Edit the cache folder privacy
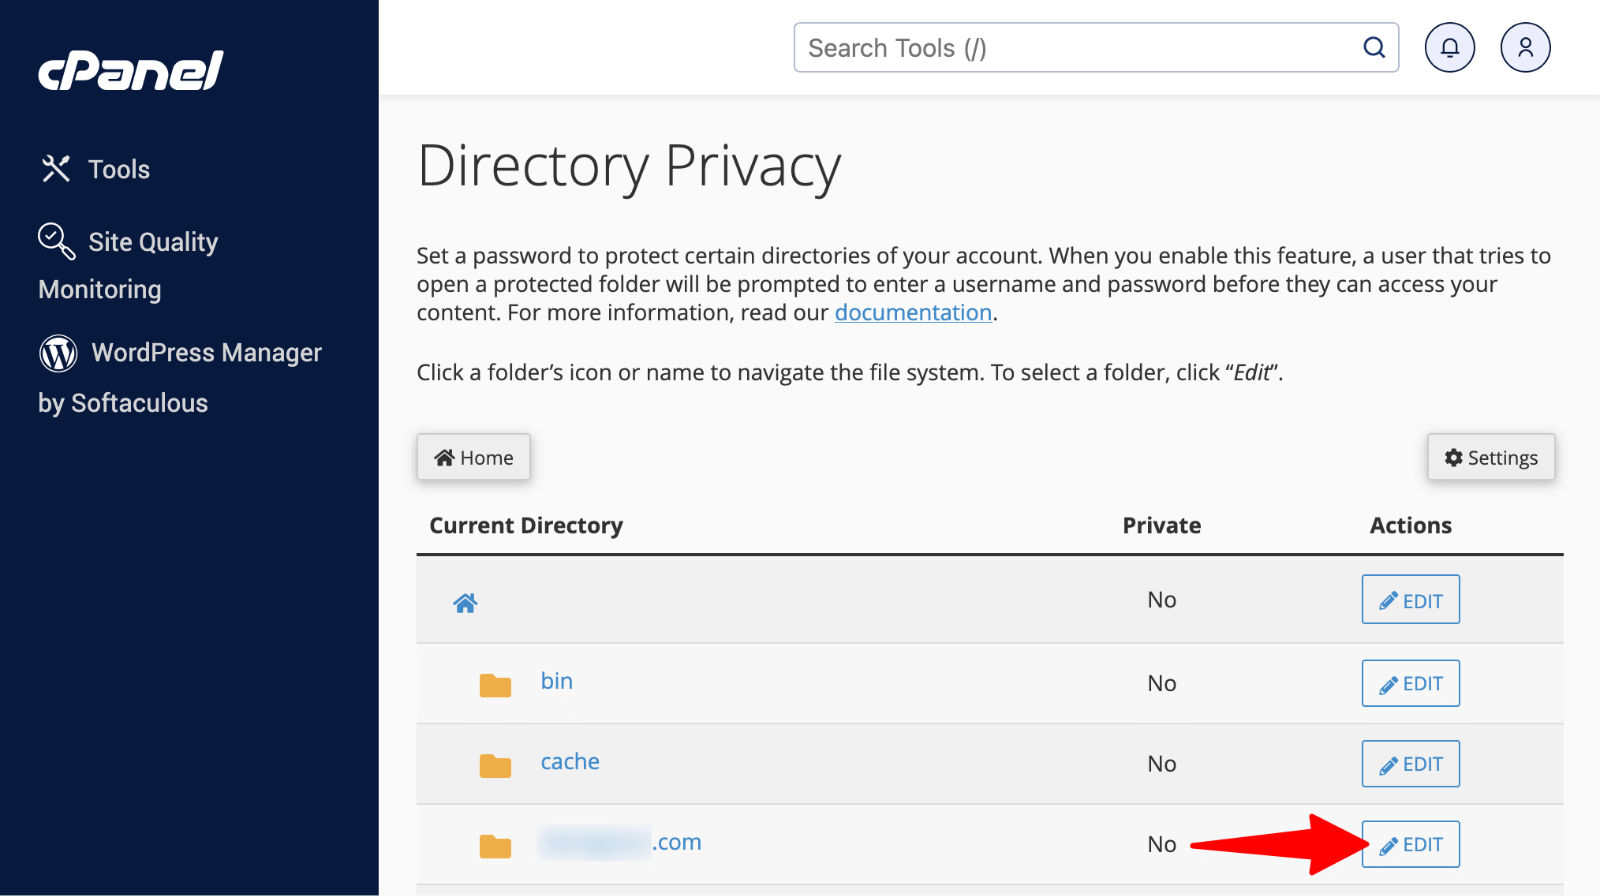Image resolution: width=1600 pixels, height=896 pixels. tap(1410, 764)
